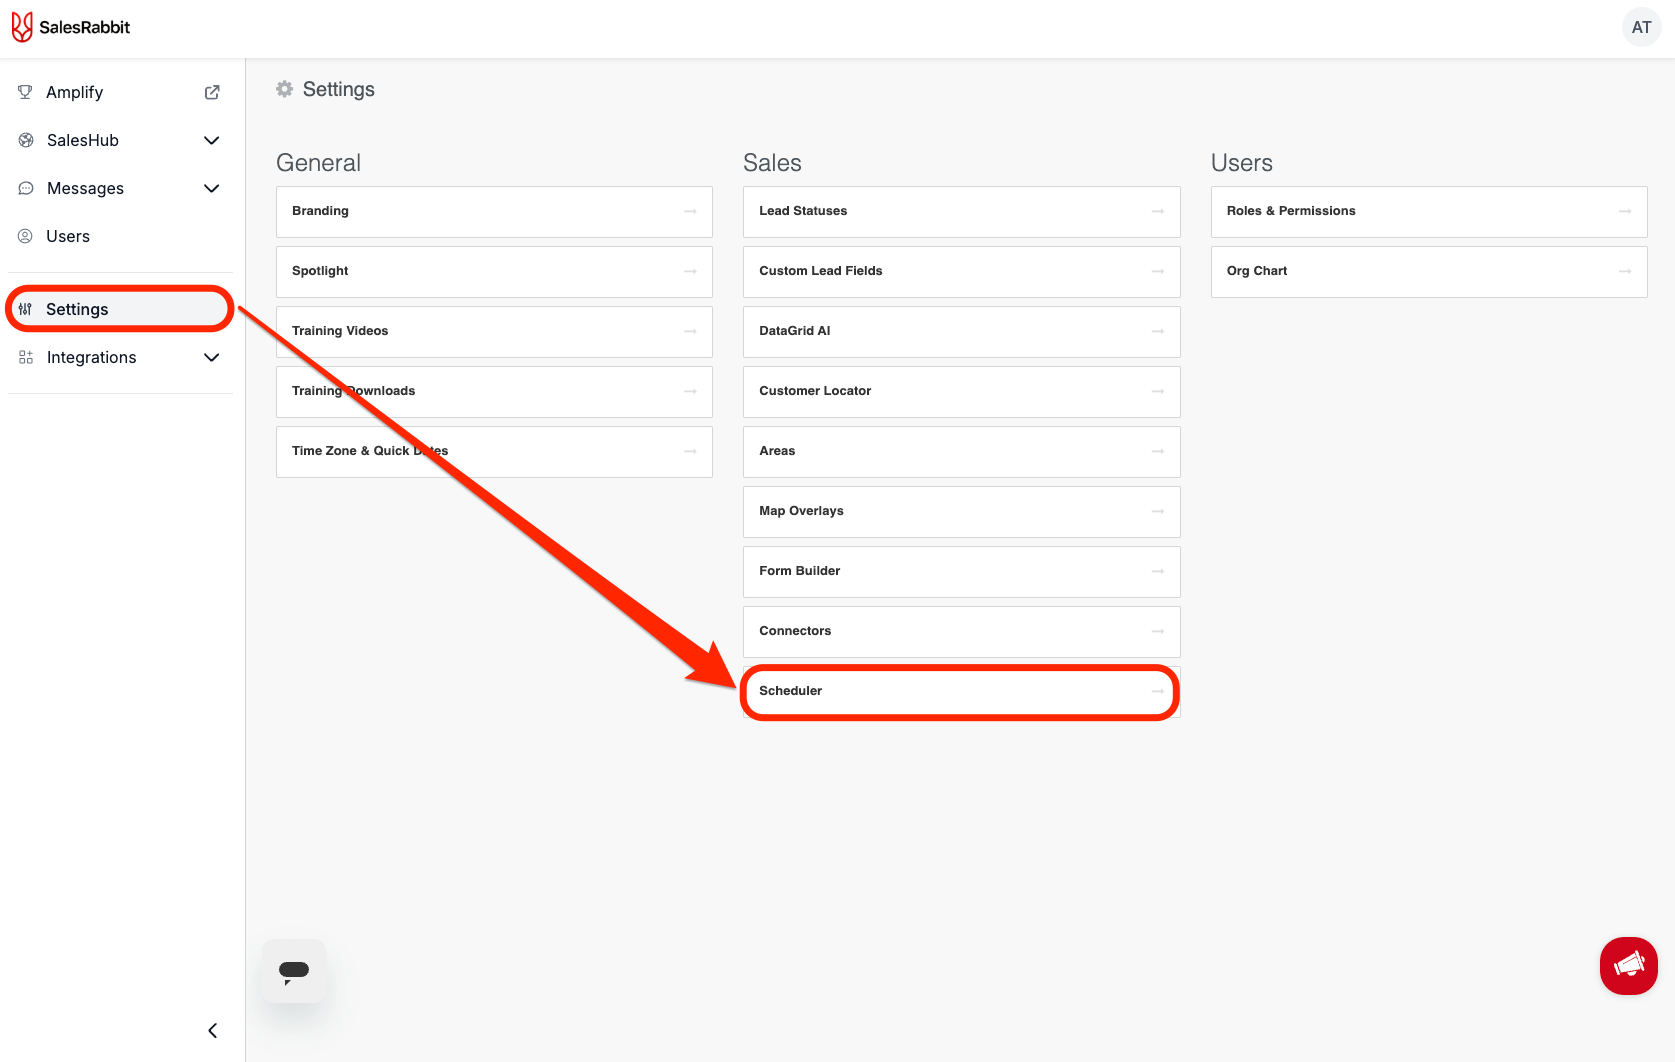Image resolution: width=1675 pixels, height=1062 pixels.
Task: Click the Integrations grid icon
Action: (x=26, y=357)
